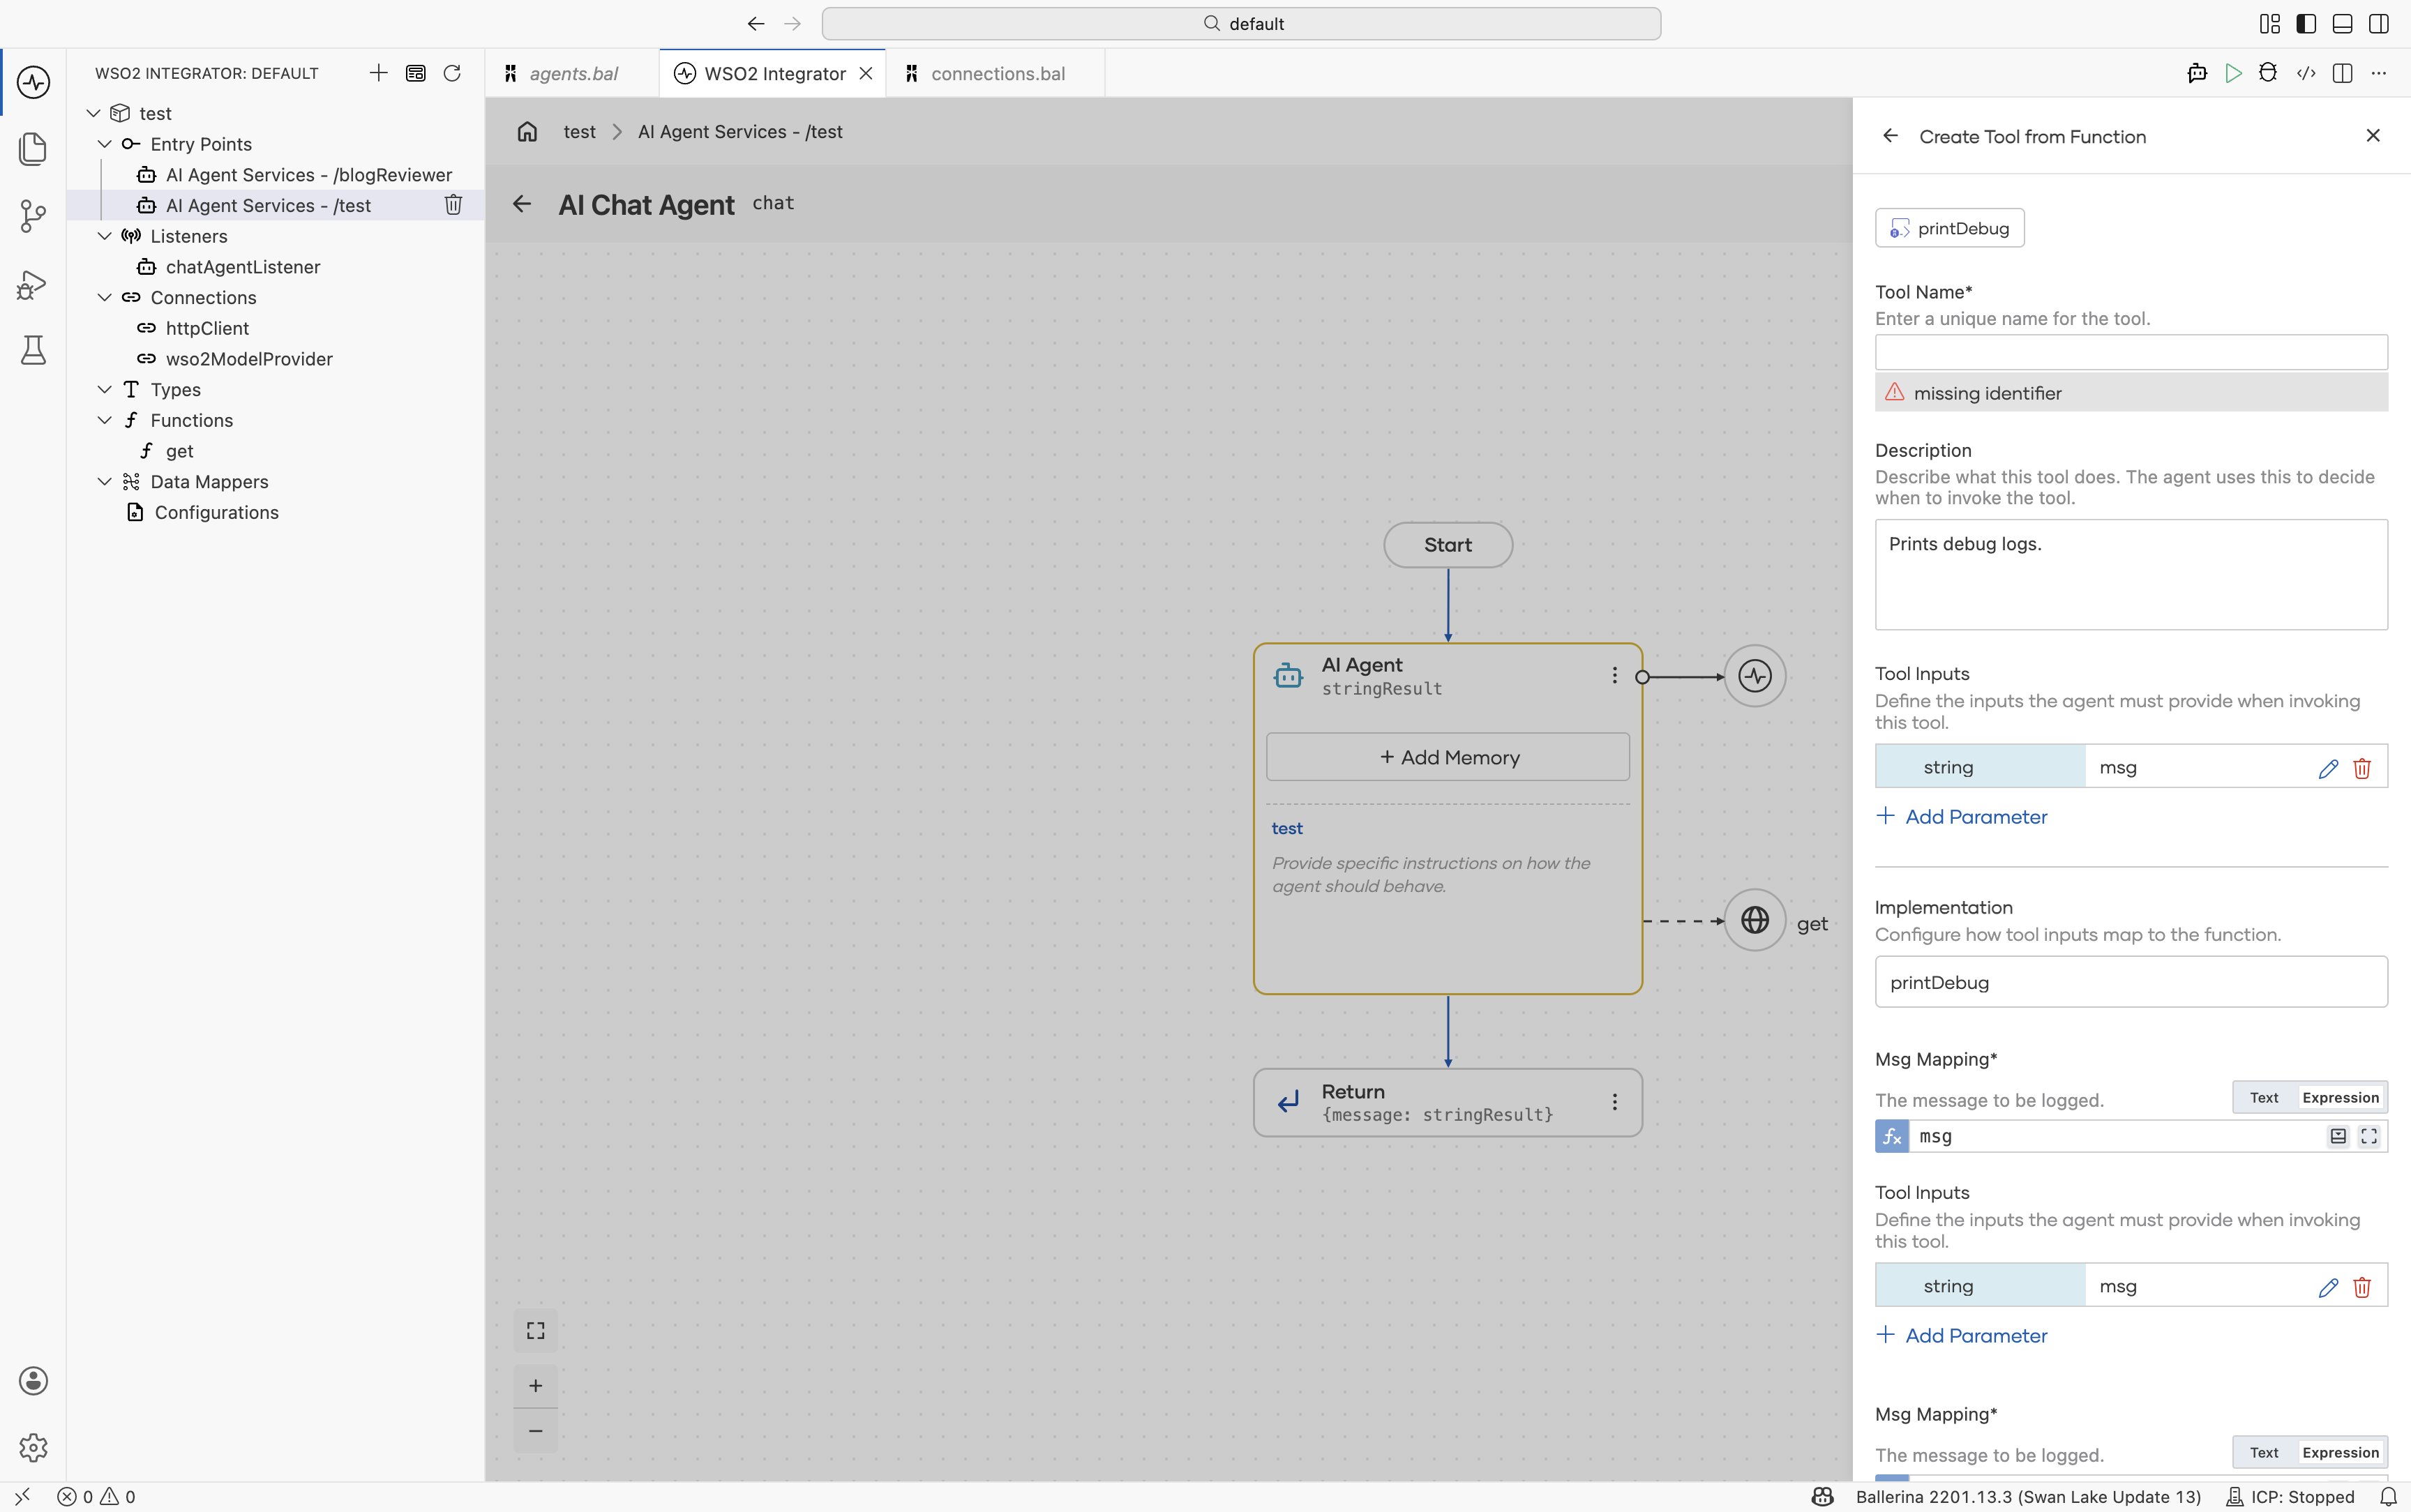Collapse the Connections section

[x=105, y=297]
